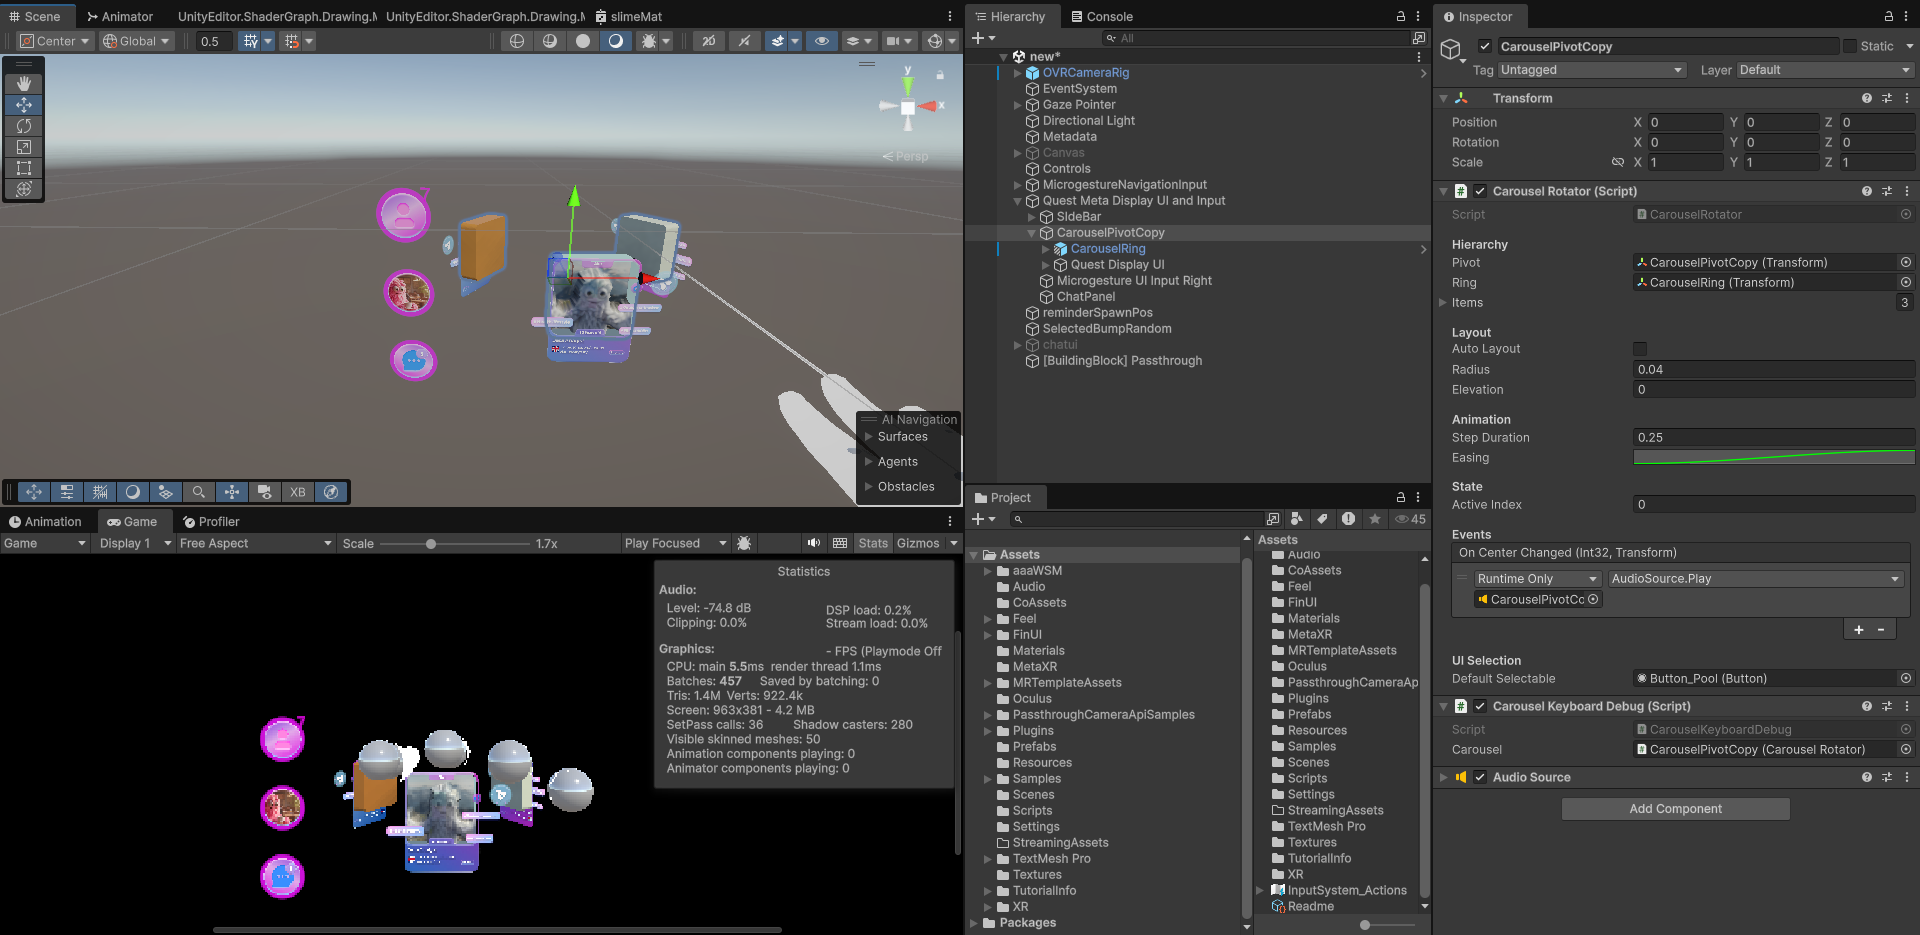The height and width of the screenshot is (935, 1920).
Task: Toggle Hierarchy panel lock
Action: (x=1401, y=17)
